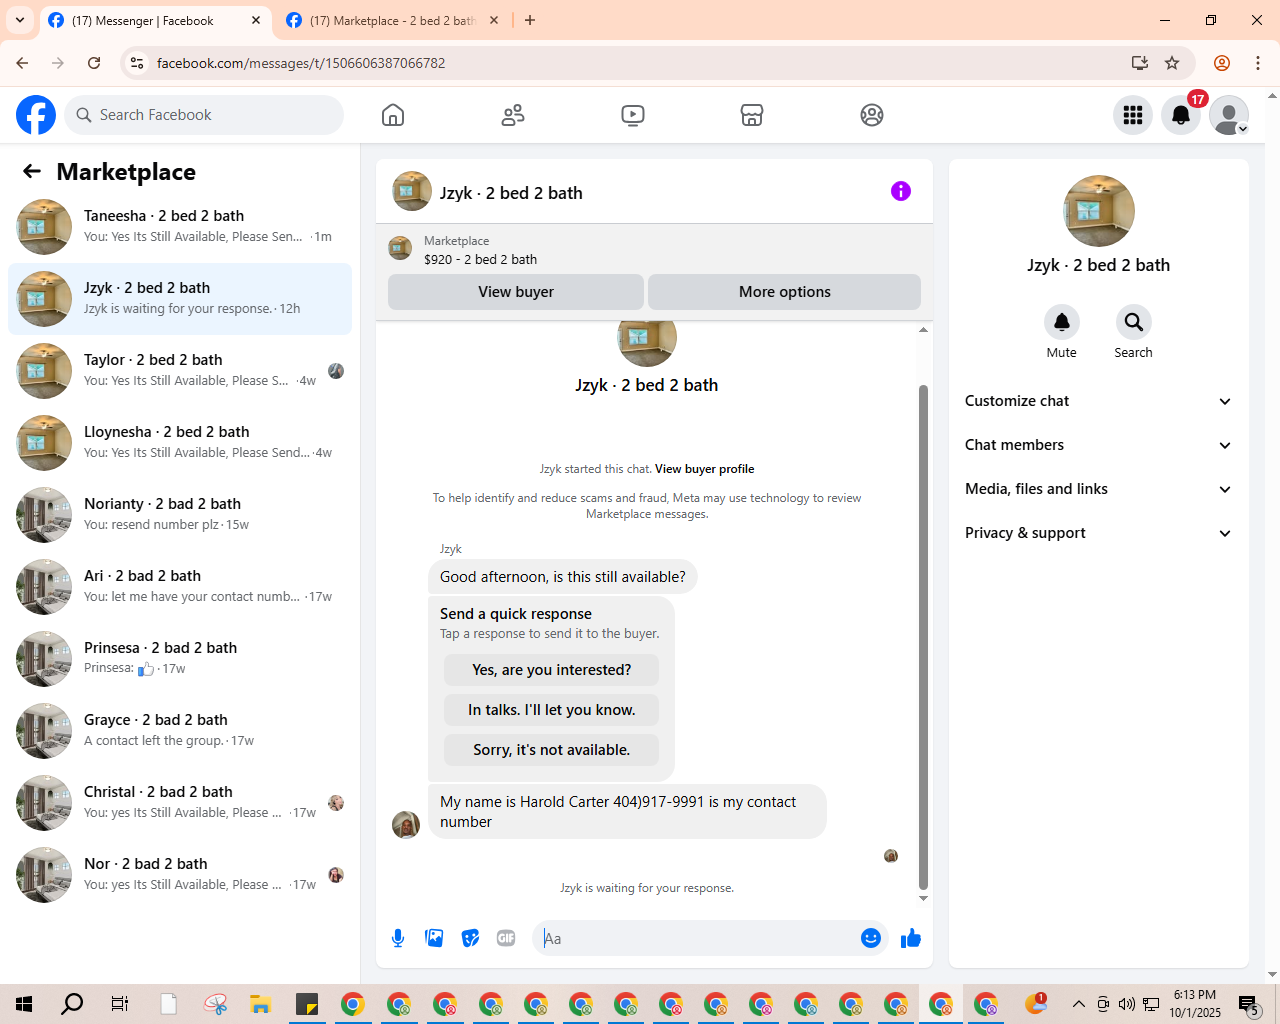Image resolution: width=1280 pixels, height=1024 pixels.
Task: Search in conversation with magnifier icon
Action: (1134, 322)
